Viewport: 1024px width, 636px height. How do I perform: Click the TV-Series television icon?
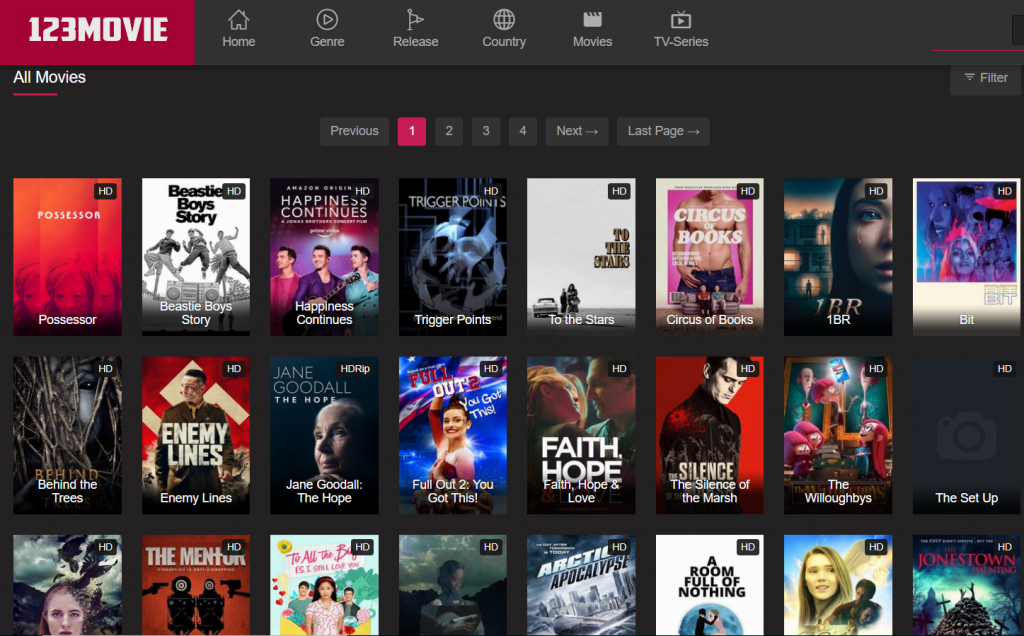click(x=680, y=20)
